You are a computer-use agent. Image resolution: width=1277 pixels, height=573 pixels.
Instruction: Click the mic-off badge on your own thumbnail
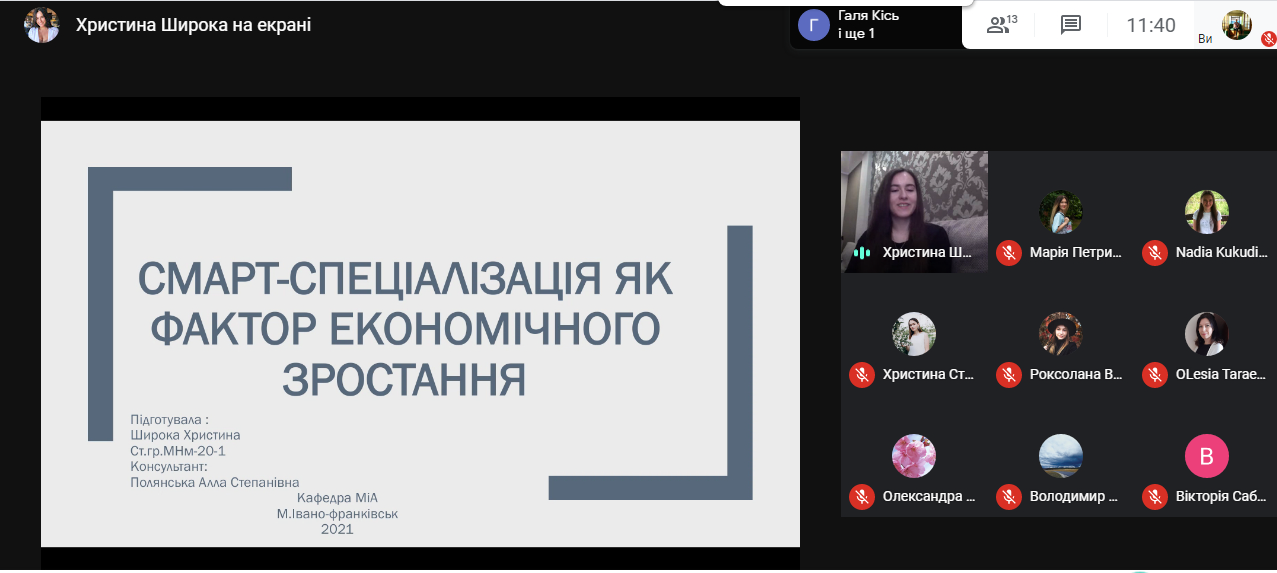click(1268, 39)
